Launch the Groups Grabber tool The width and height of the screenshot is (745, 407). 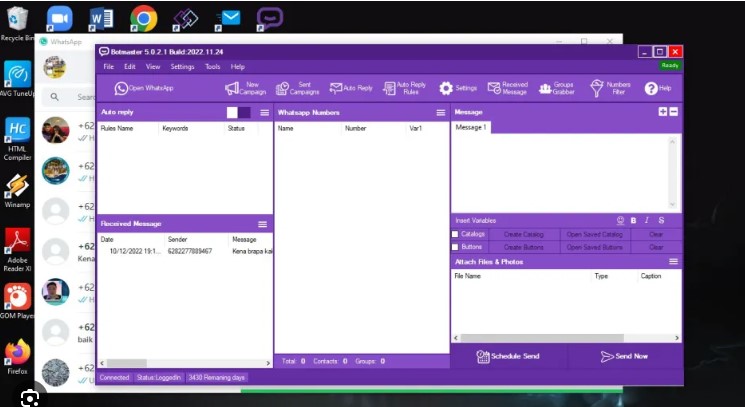557,88
